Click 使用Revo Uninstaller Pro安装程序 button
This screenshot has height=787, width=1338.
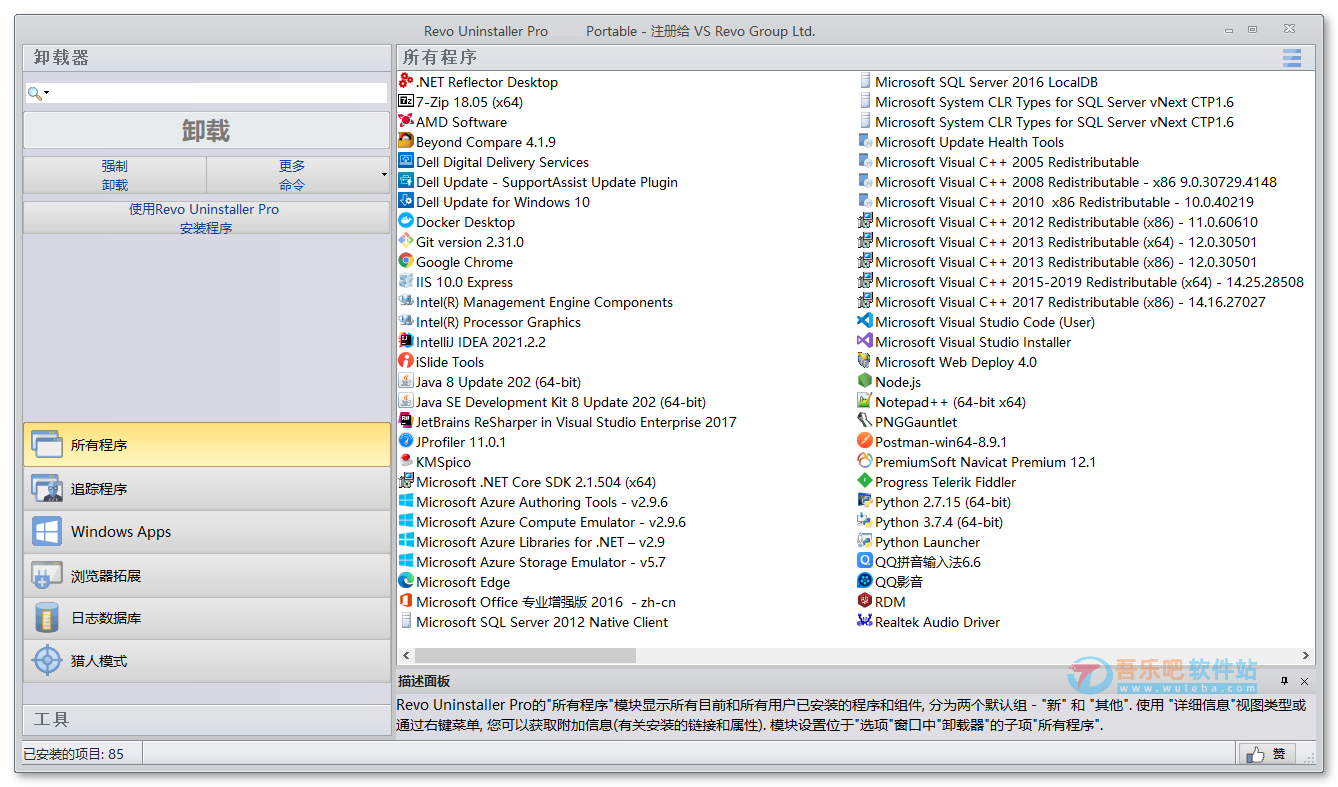click(x=207, y=218)
